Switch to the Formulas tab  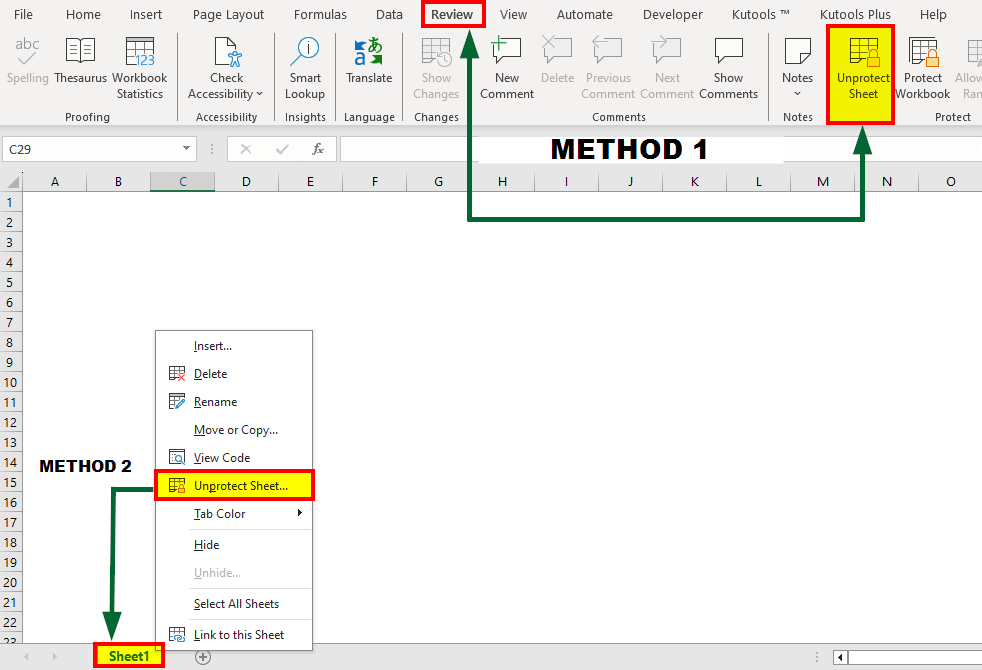[x=320, y=14]
